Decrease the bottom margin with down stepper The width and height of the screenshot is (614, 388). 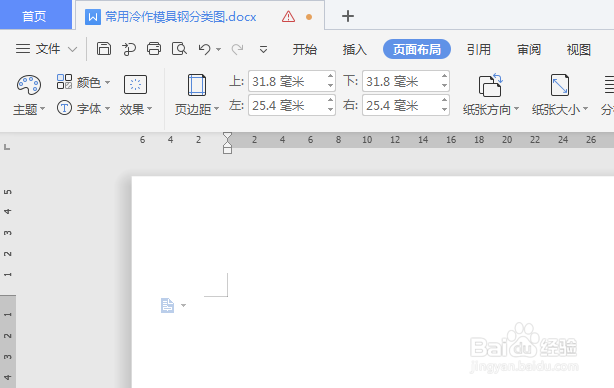tap(444, 86)
